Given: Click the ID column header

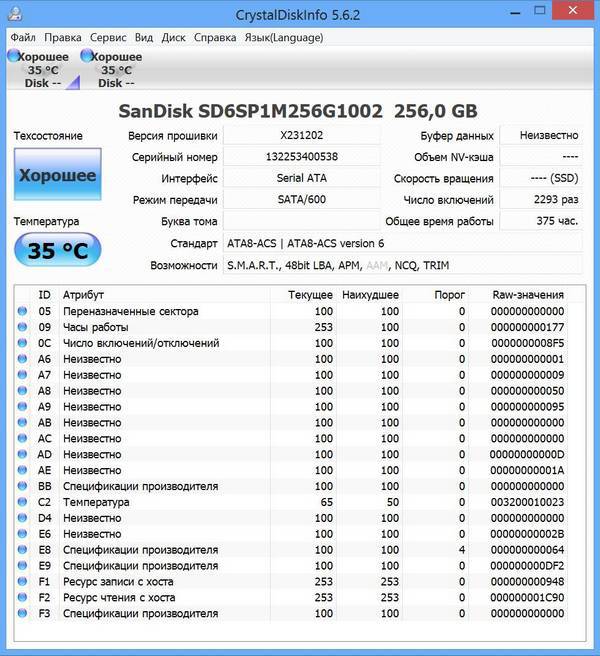Looking at the screenshot, I should point(44,295).
